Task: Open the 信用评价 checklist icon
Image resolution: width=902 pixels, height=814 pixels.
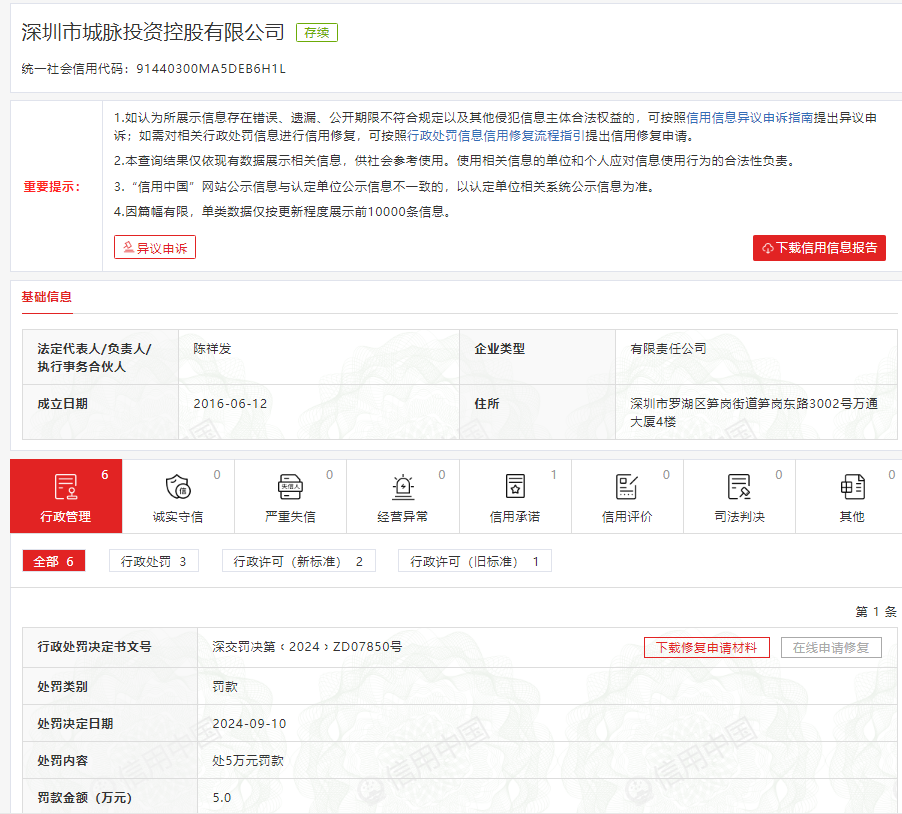Action: [x=627, y=487]
